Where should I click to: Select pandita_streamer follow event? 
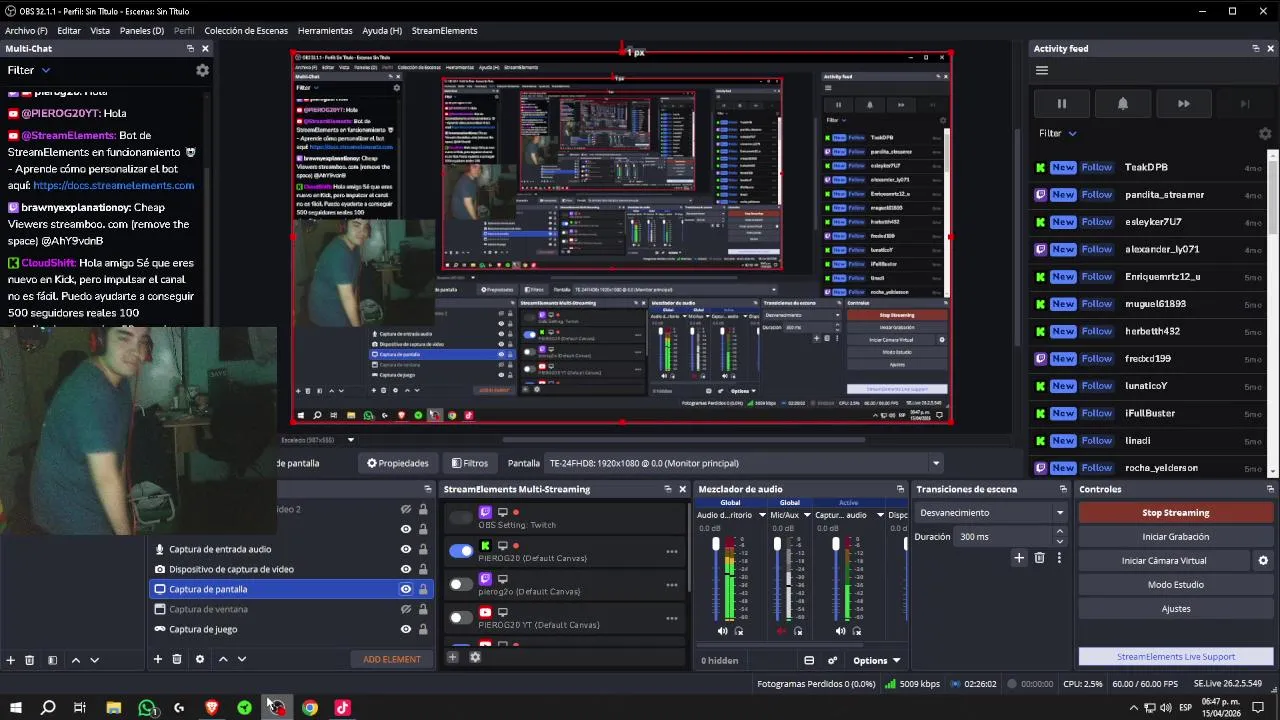pyautogui.click(x=1150, y=195)
